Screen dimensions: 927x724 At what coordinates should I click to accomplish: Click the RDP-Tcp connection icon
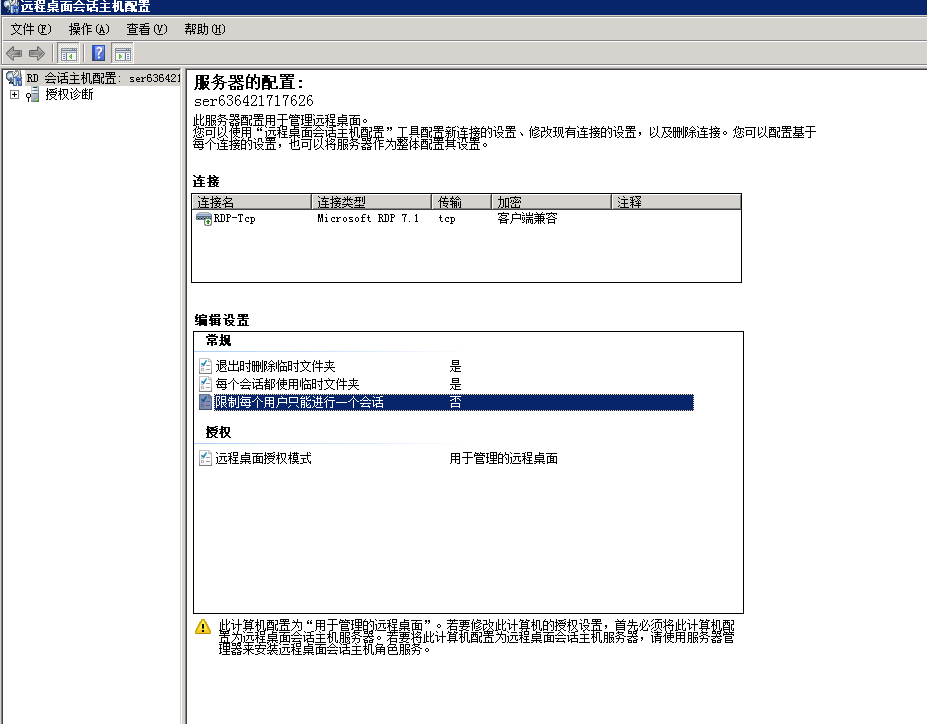pyautogui.click(x=204, y=219)
